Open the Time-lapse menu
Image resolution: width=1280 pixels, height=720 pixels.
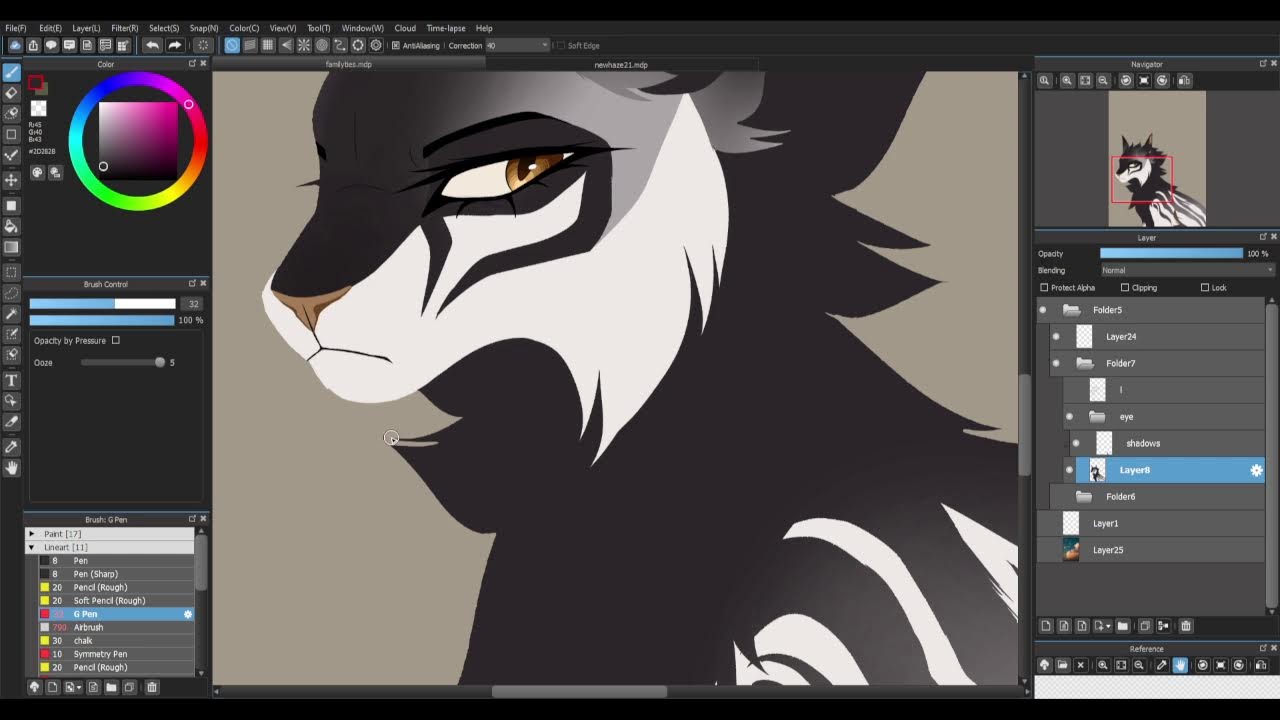click(x=446, y=28)
